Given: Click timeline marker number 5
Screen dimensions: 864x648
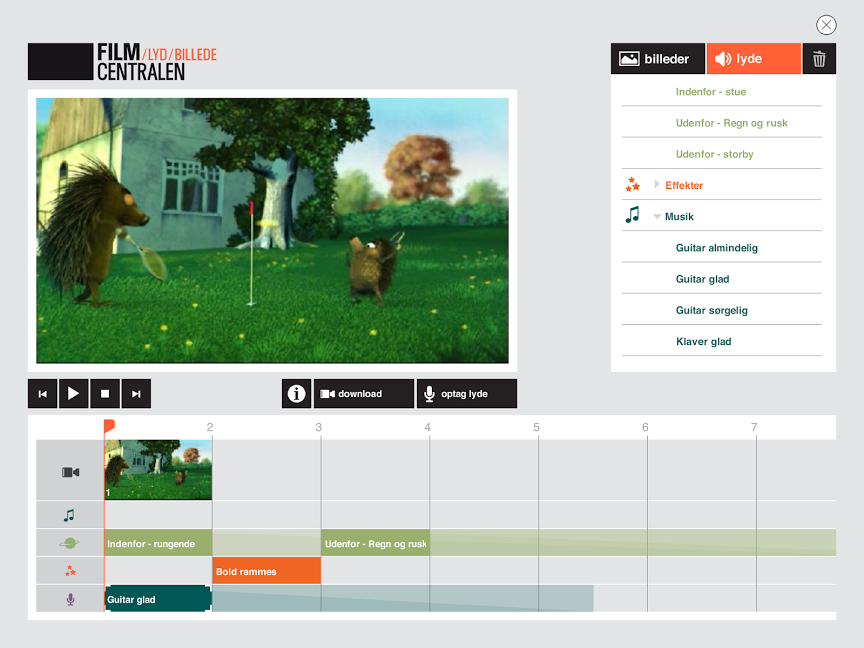Looking at the screenshot, I should click(536, 427).
